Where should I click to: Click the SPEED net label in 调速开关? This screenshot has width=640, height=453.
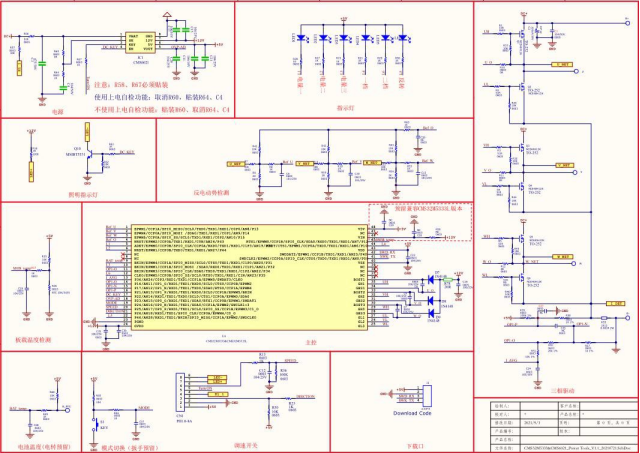pos(290,361)
